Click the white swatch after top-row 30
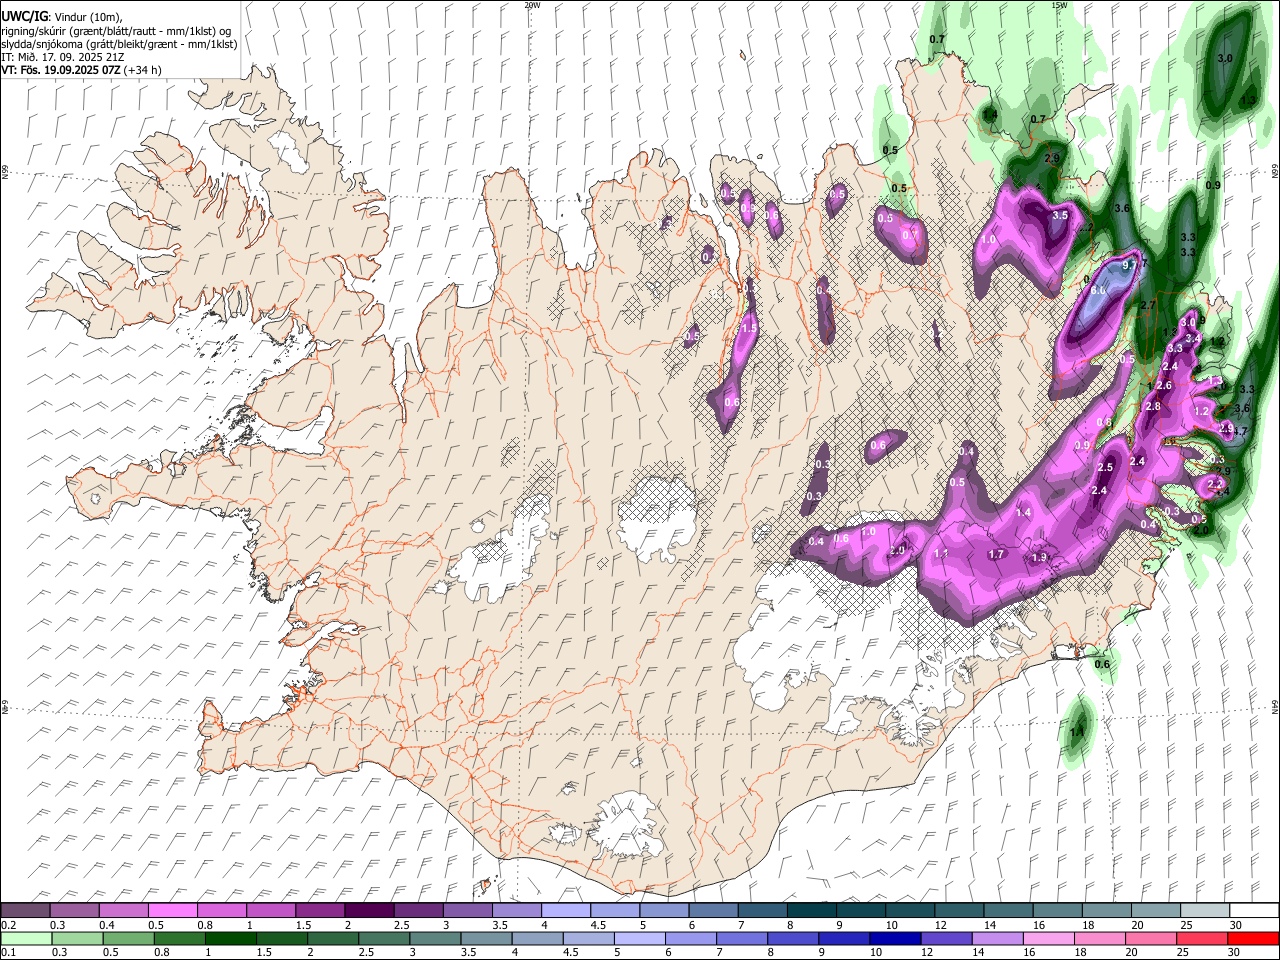Image resolution: width=1280 pixels, height=960 pixels. point(1252,910)
